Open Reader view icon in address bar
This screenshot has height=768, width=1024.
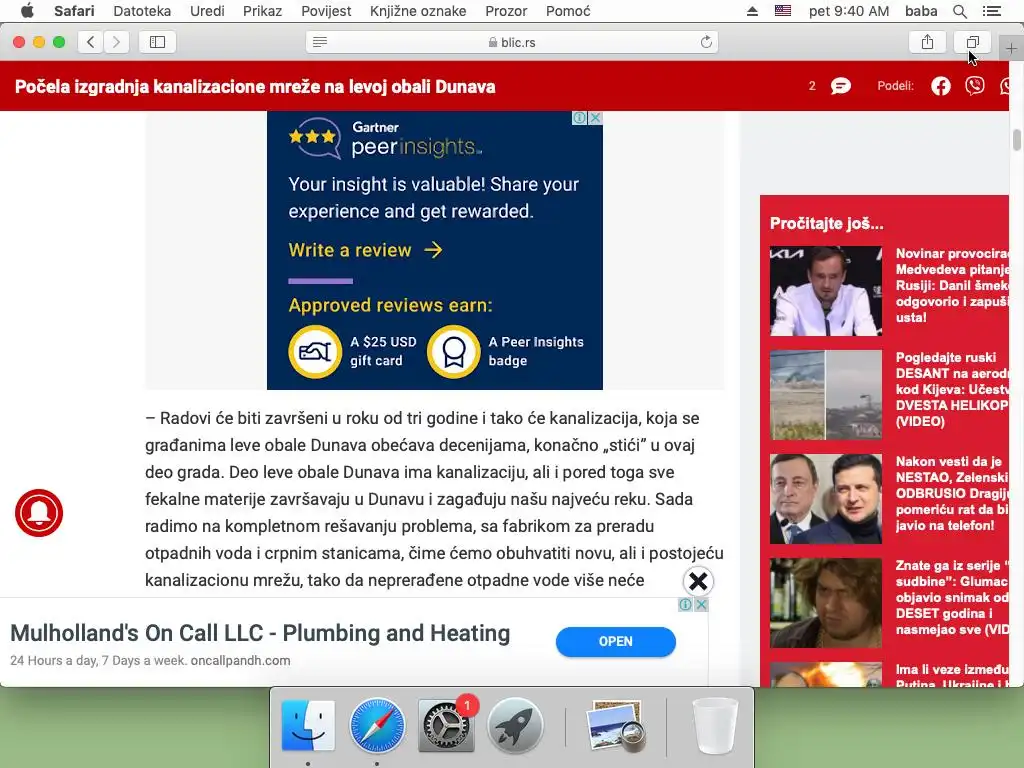pos(320,42)
